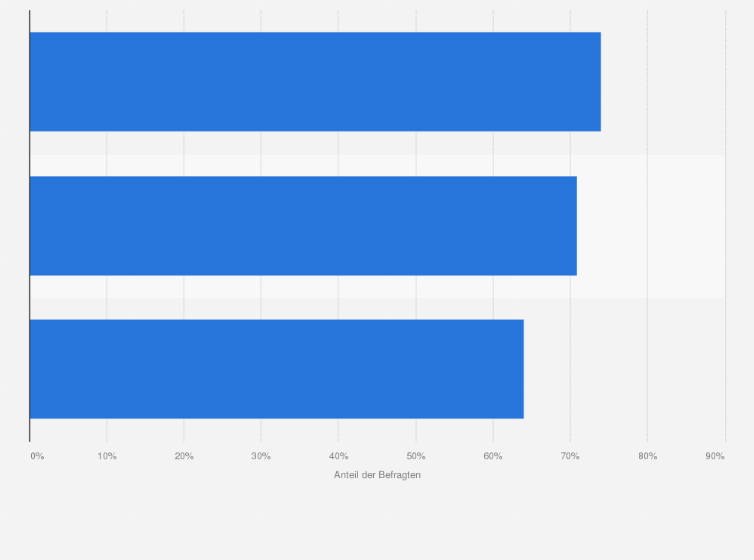Screen dimensions: 754x560
Task: Click the 90% axis label
Action: [x=715, y=456]
